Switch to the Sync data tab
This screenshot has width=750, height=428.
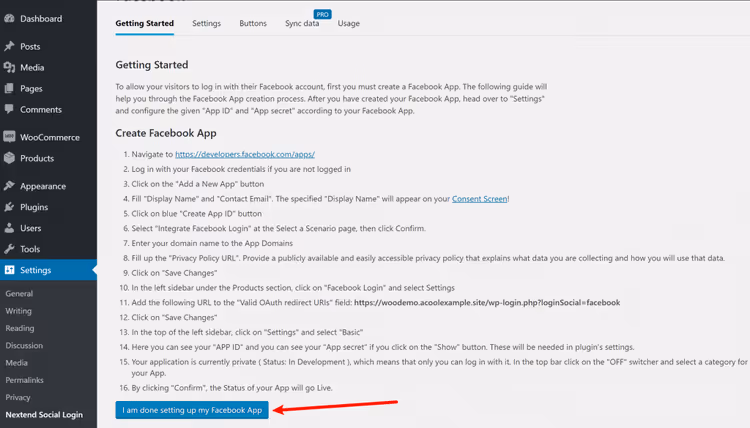coord(302,23)
